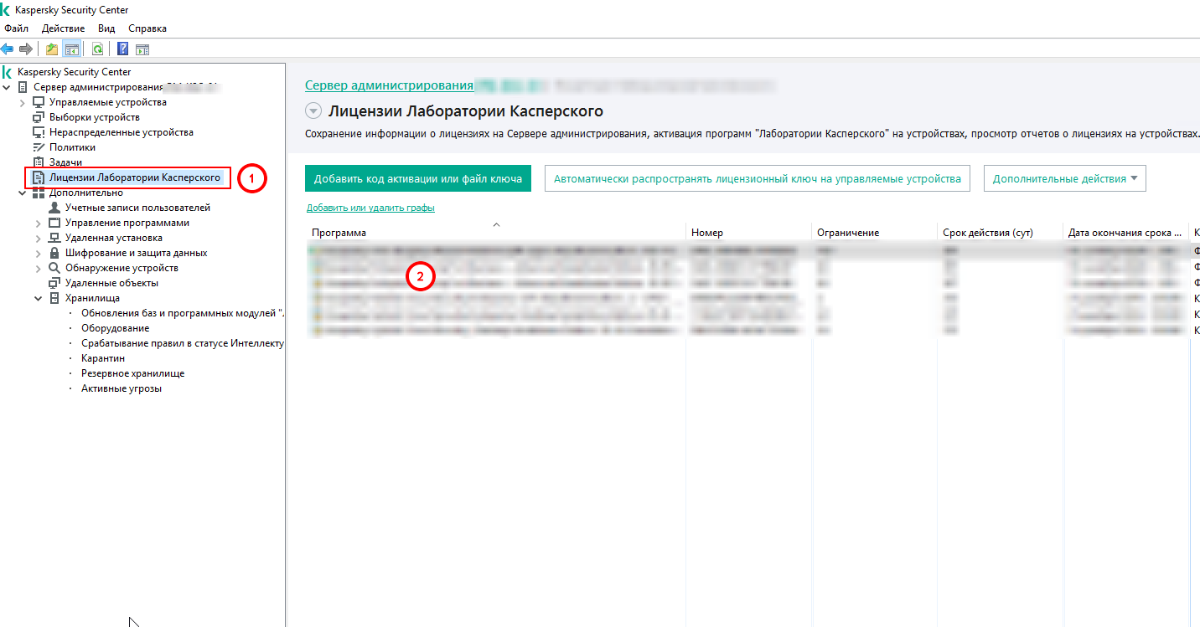1200x627 pixels.
Task: Select Срабатывание правил в статусе item
Action: click(182, 343)
